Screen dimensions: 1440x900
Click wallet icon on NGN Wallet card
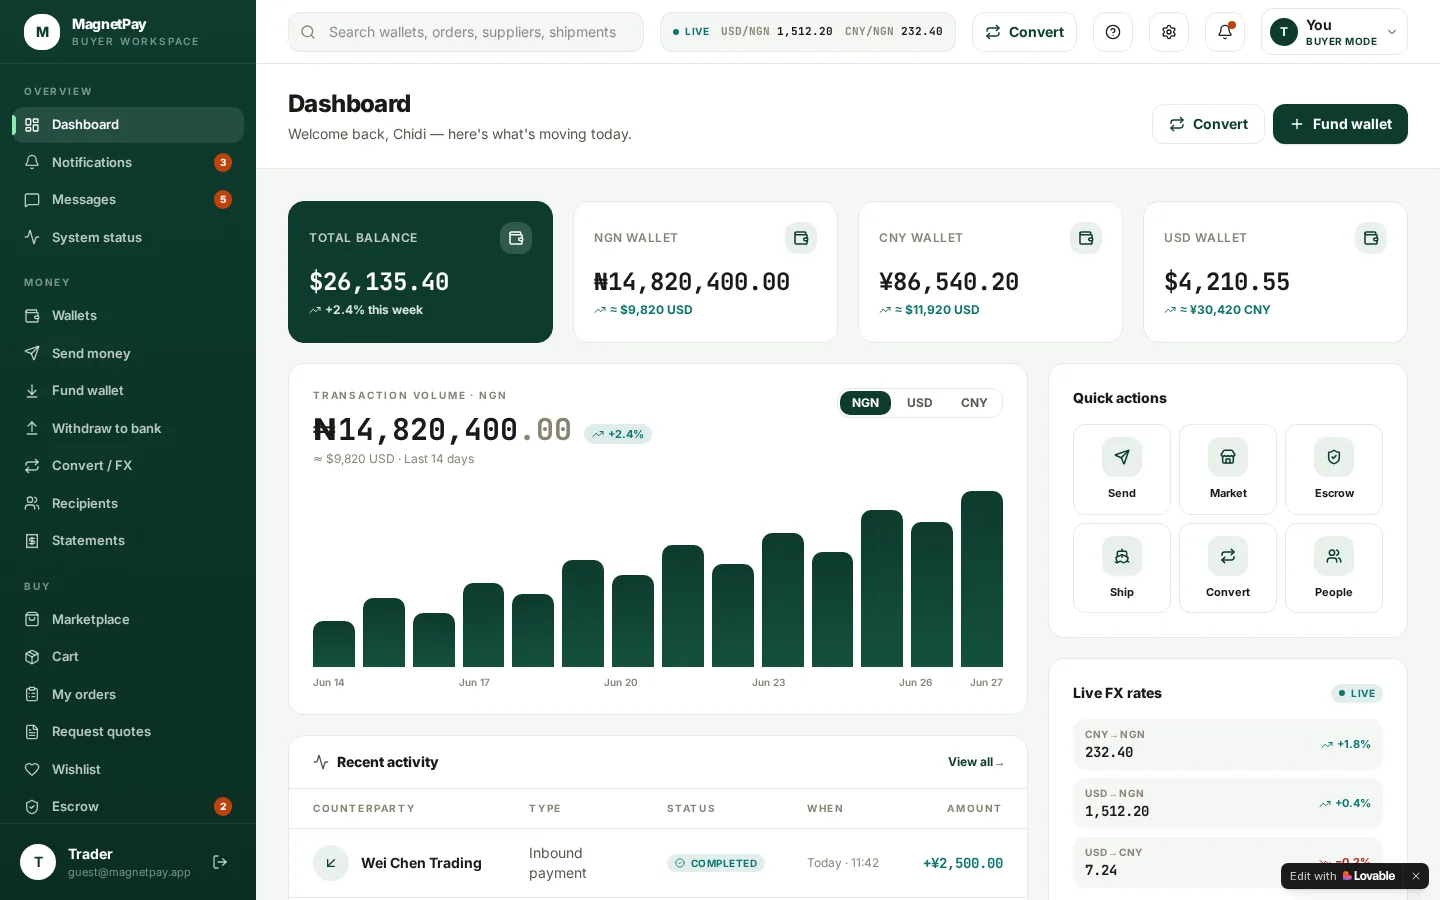[x=801, y=238]
